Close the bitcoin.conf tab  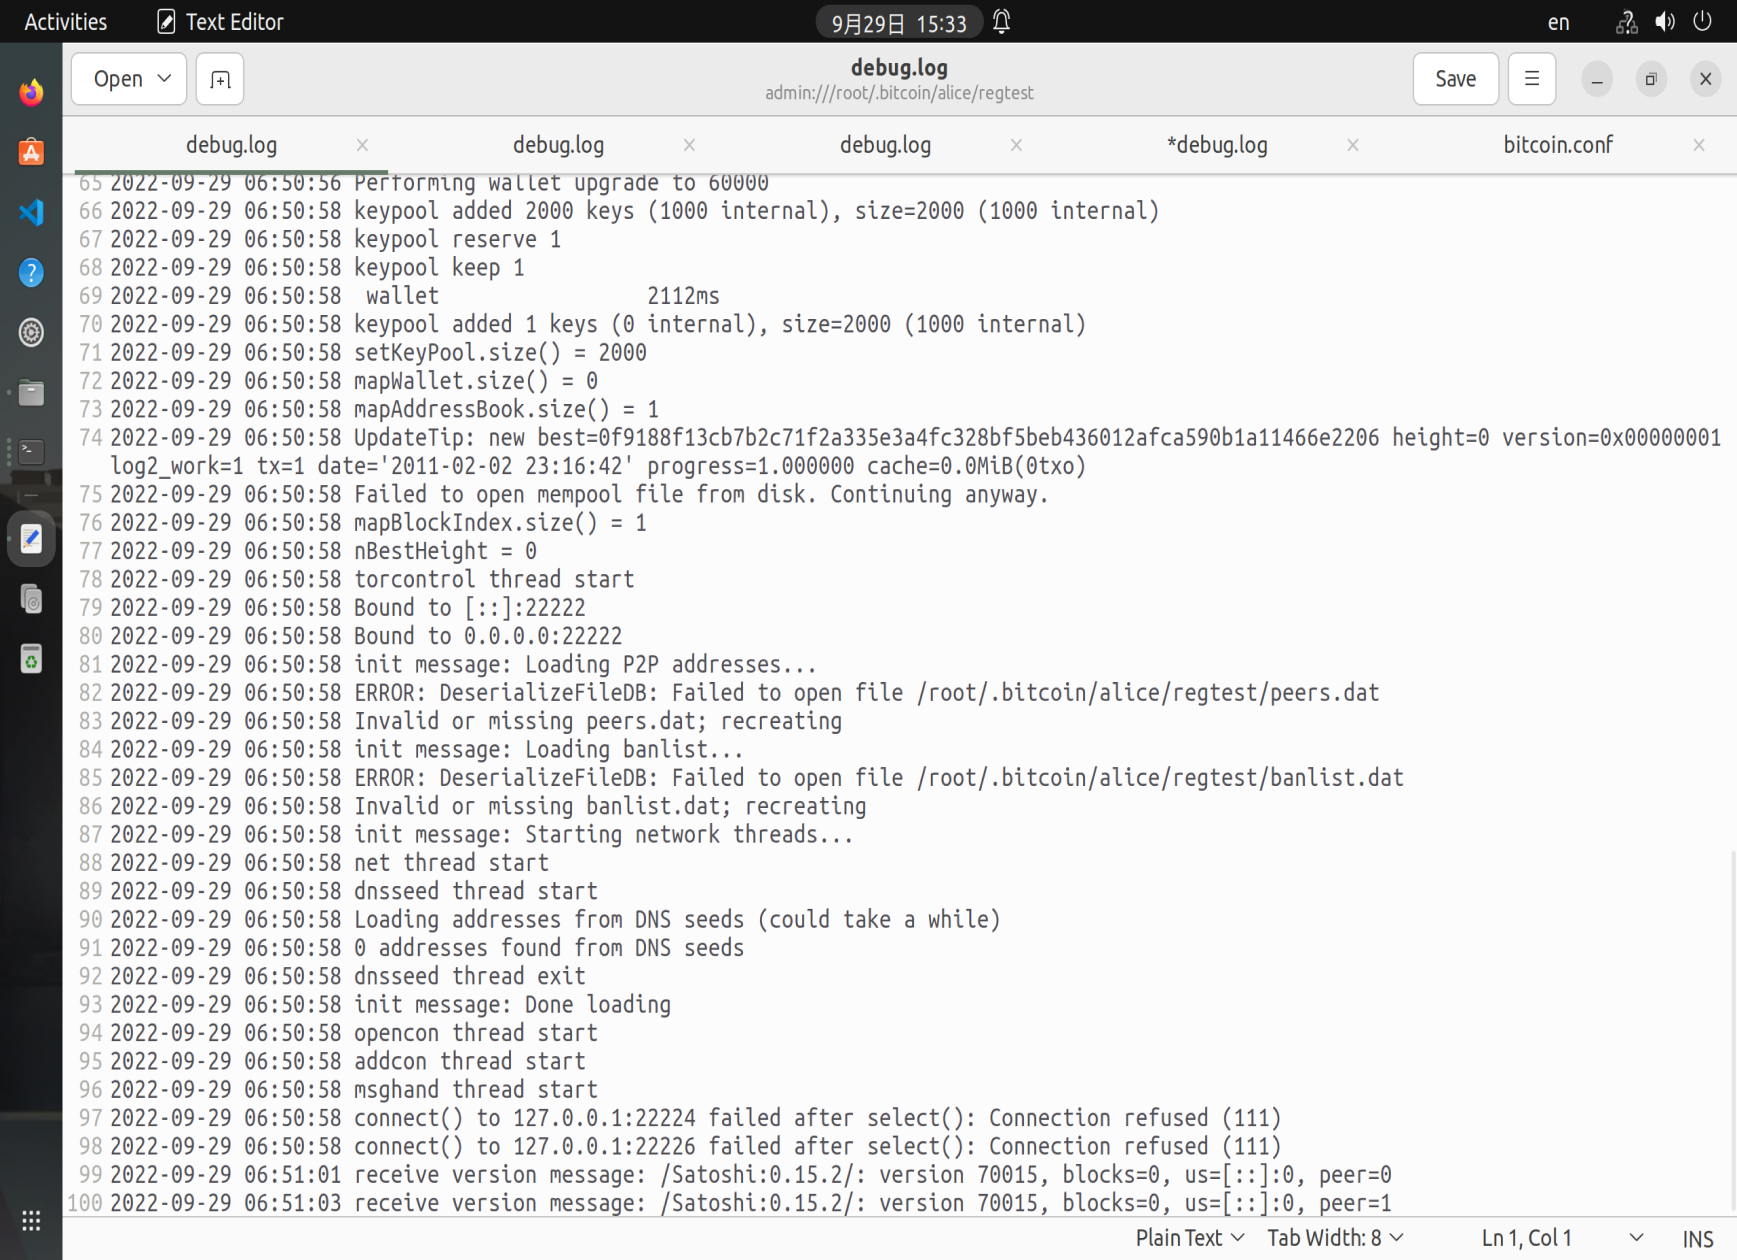(x=1698, y=145)
